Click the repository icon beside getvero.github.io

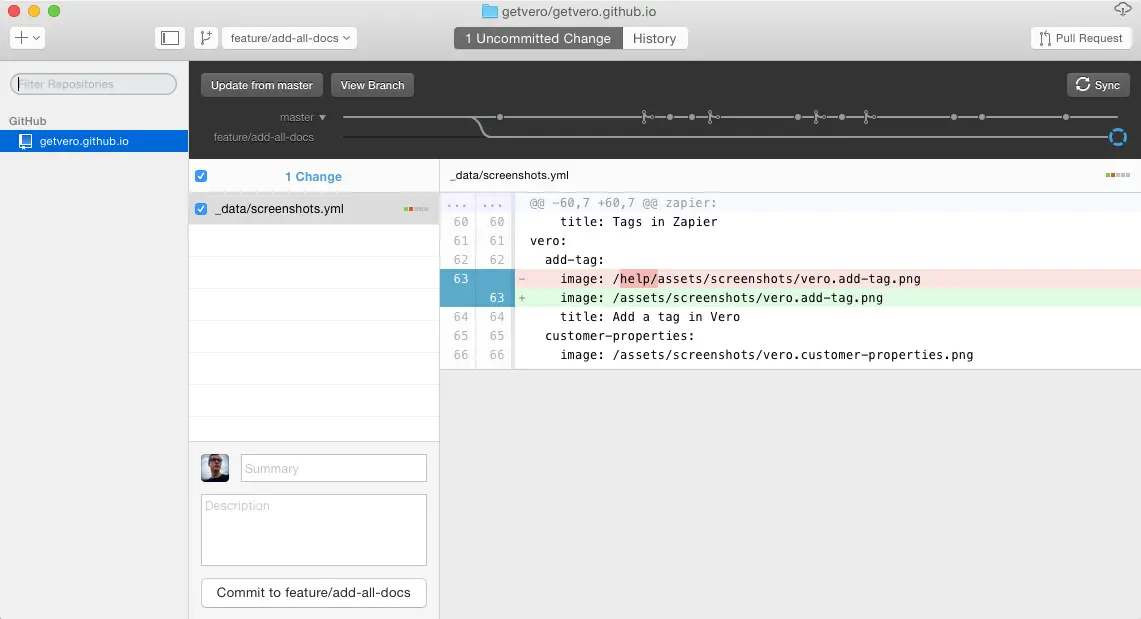click(x=25, y=141)
